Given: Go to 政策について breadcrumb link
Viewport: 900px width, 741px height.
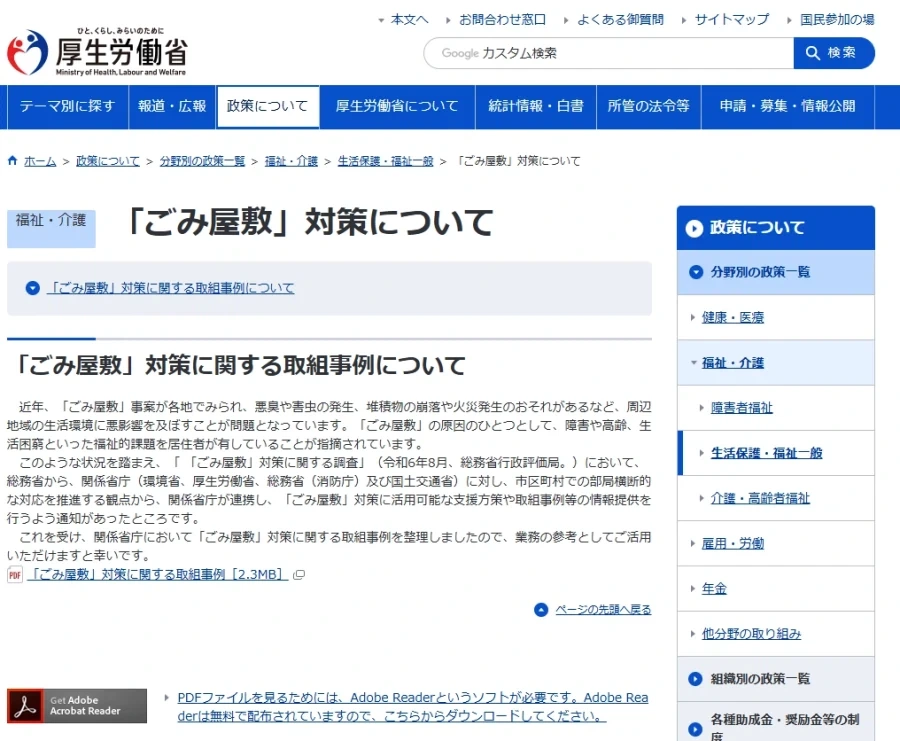Looking at the screenshot, I should coord(108,161).
